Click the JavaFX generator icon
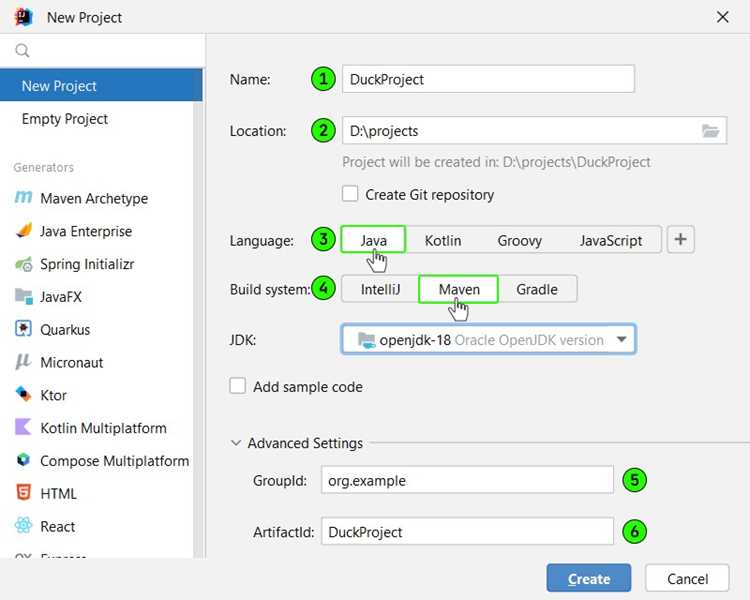The image size is (750, 600). pos(23,297)
